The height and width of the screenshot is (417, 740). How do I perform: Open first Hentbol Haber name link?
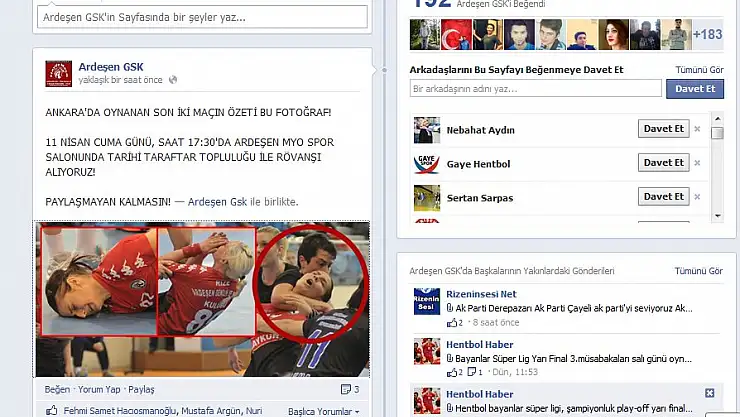479,344
